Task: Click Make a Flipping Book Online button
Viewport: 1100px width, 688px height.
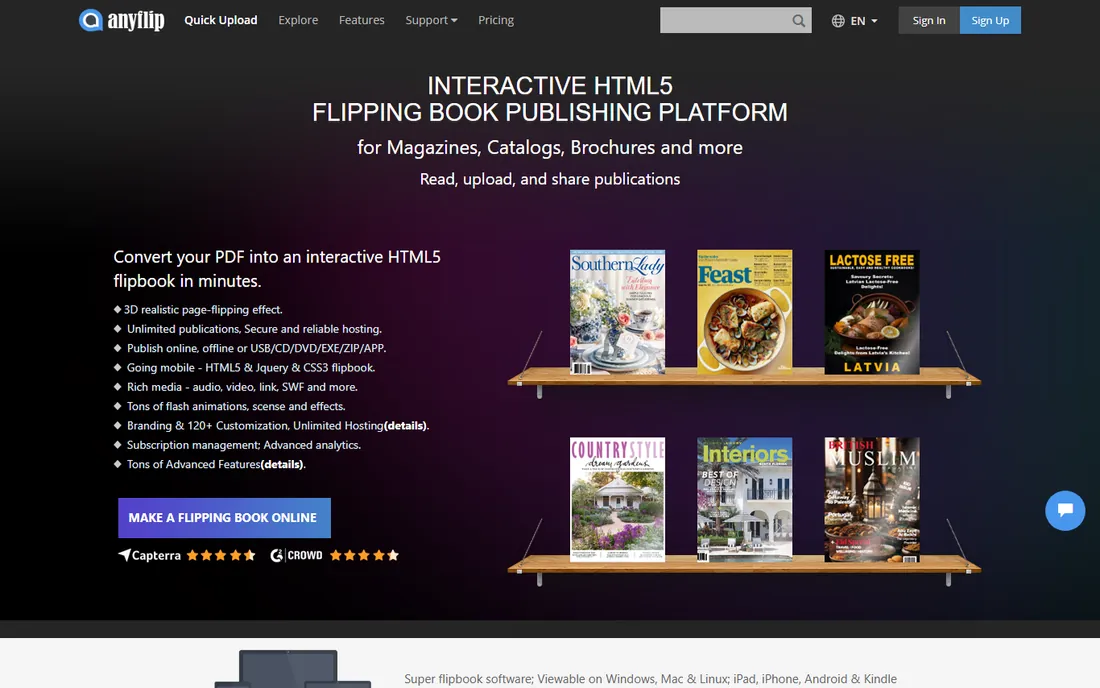Action: pyautogui.click(x=224, y=518)
